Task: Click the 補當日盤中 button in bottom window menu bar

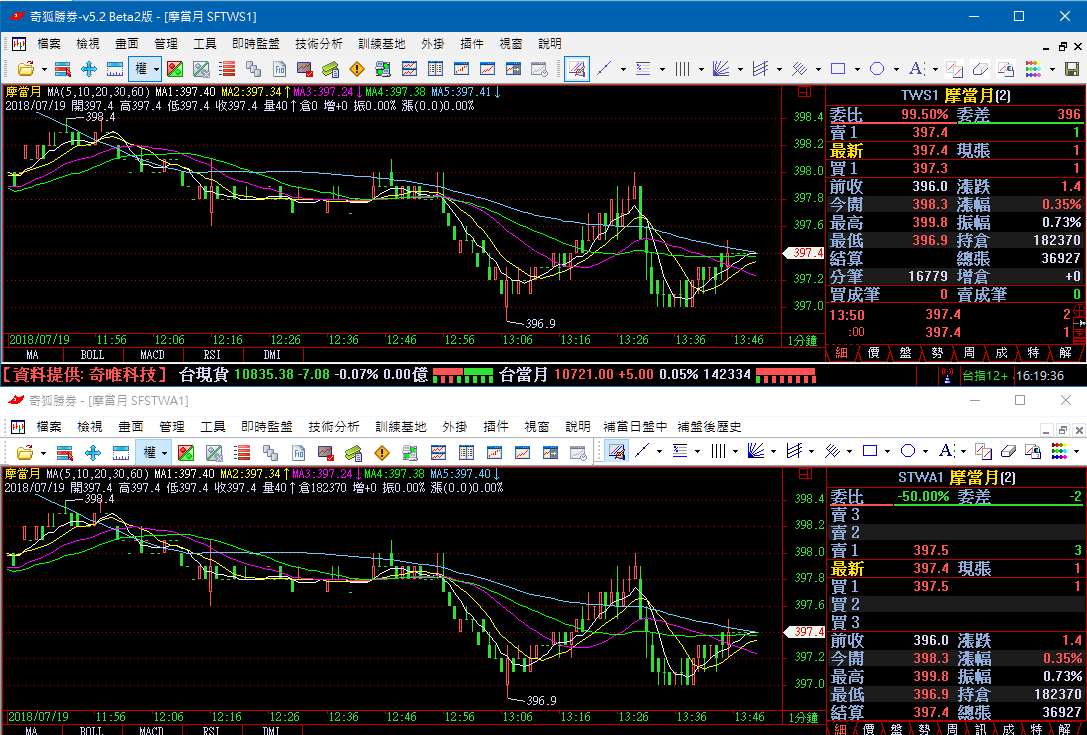Action: (x=634, y=426)
